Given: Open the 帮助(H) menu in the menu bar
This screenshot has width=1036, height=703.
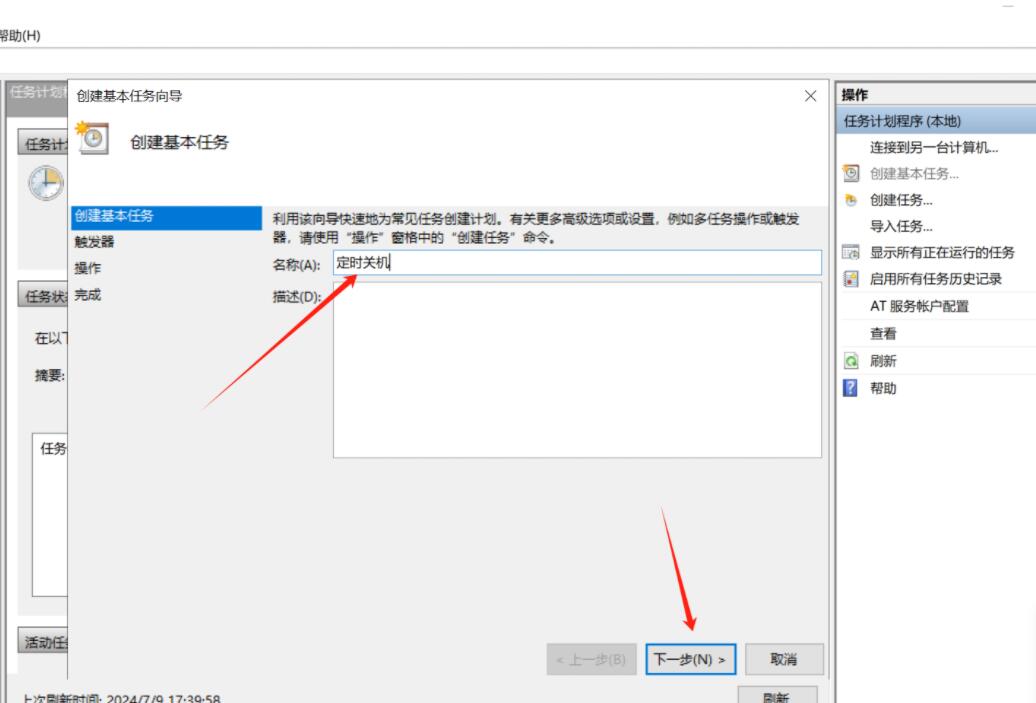Looking at the screenshot, I should point(20,35).
